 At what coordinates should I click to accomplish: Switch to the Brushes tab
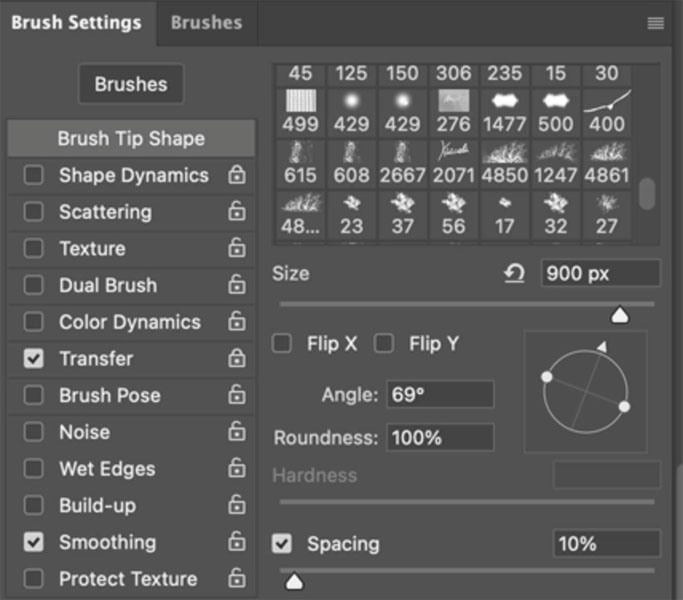(206, 22)
